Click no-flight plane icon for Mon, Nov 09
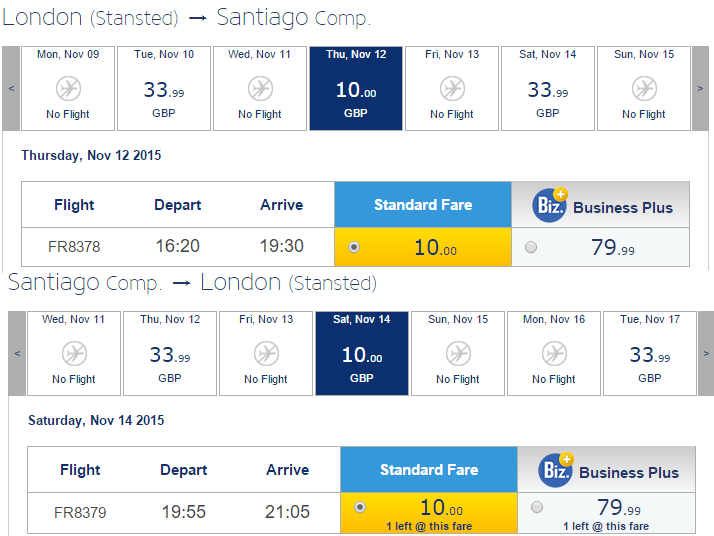The image size is (714, 536). click(68, 89)
